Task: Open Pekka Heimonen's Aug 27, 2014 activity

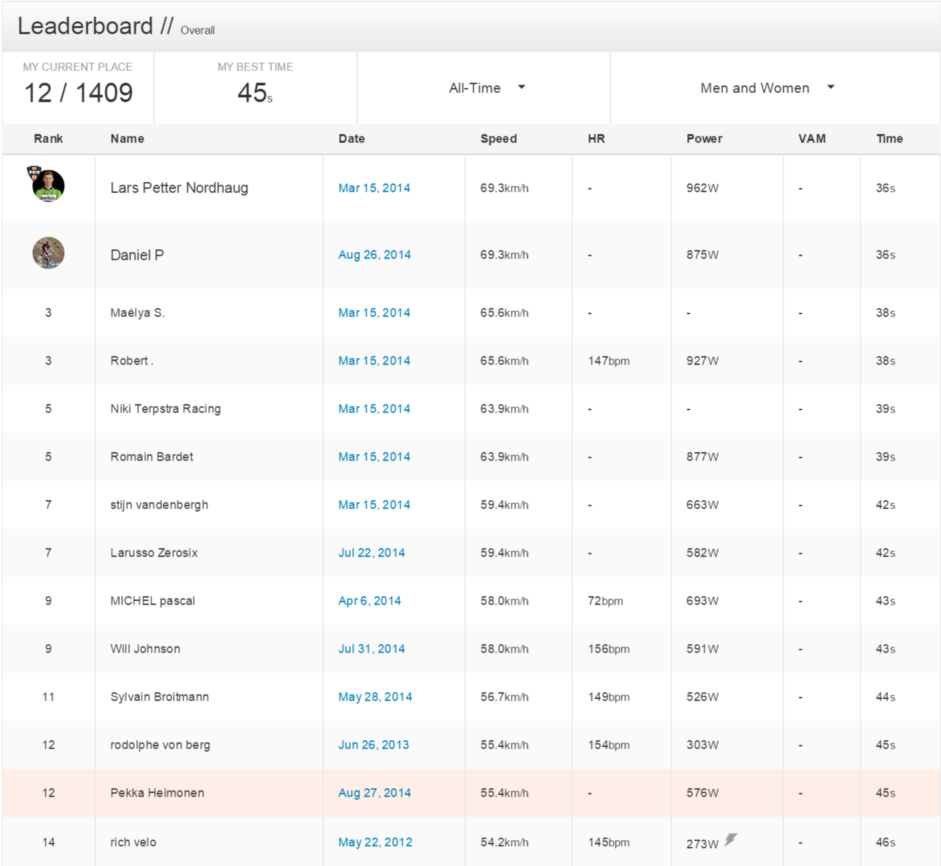Action: (x=374, y=793)
